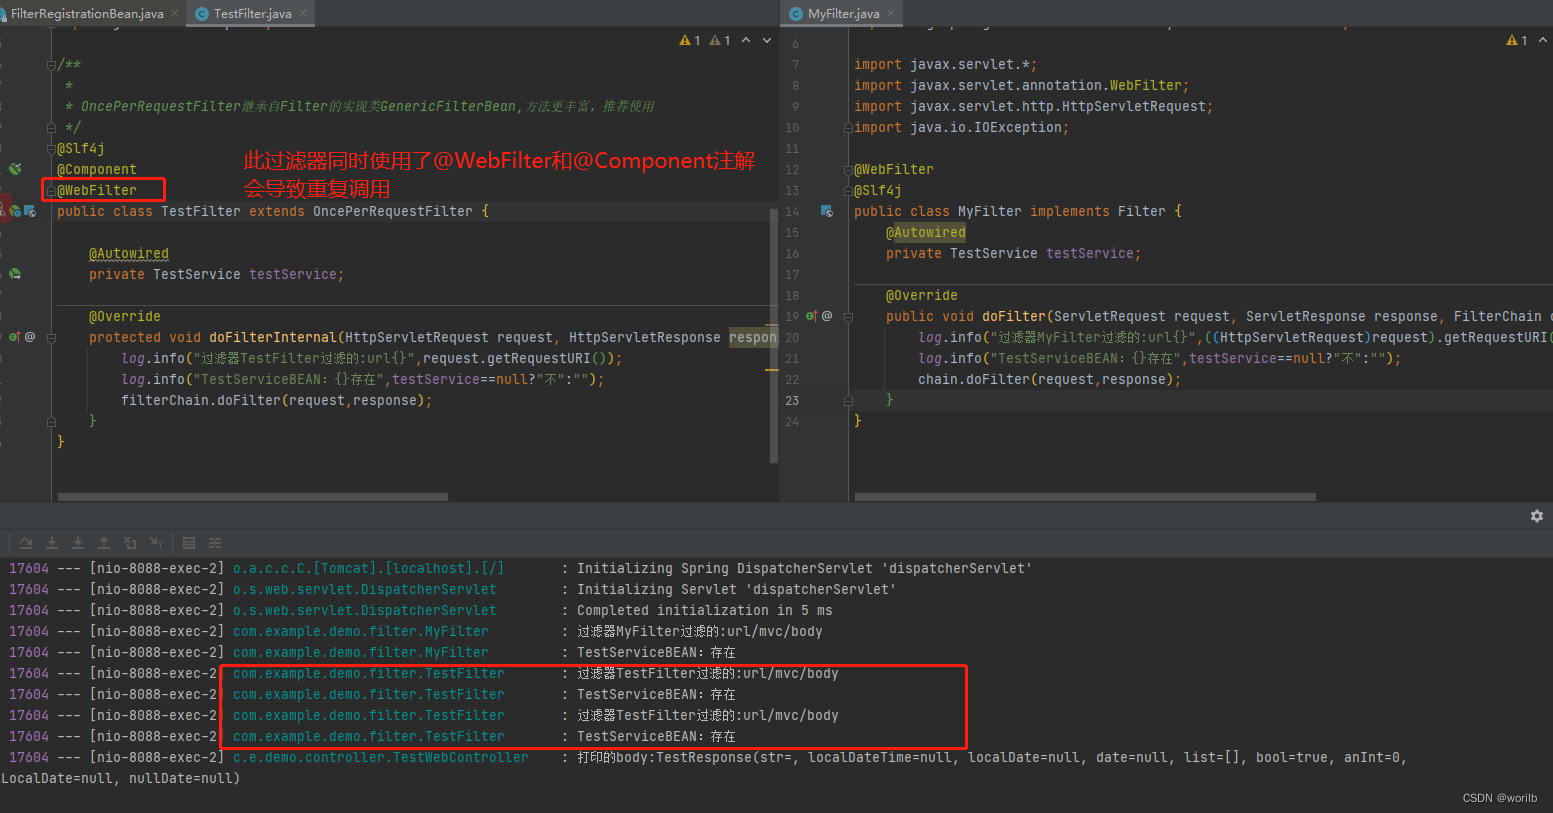
Task: Click run-to-cursor button in console toolbar
Action: (x=156, y=543)
